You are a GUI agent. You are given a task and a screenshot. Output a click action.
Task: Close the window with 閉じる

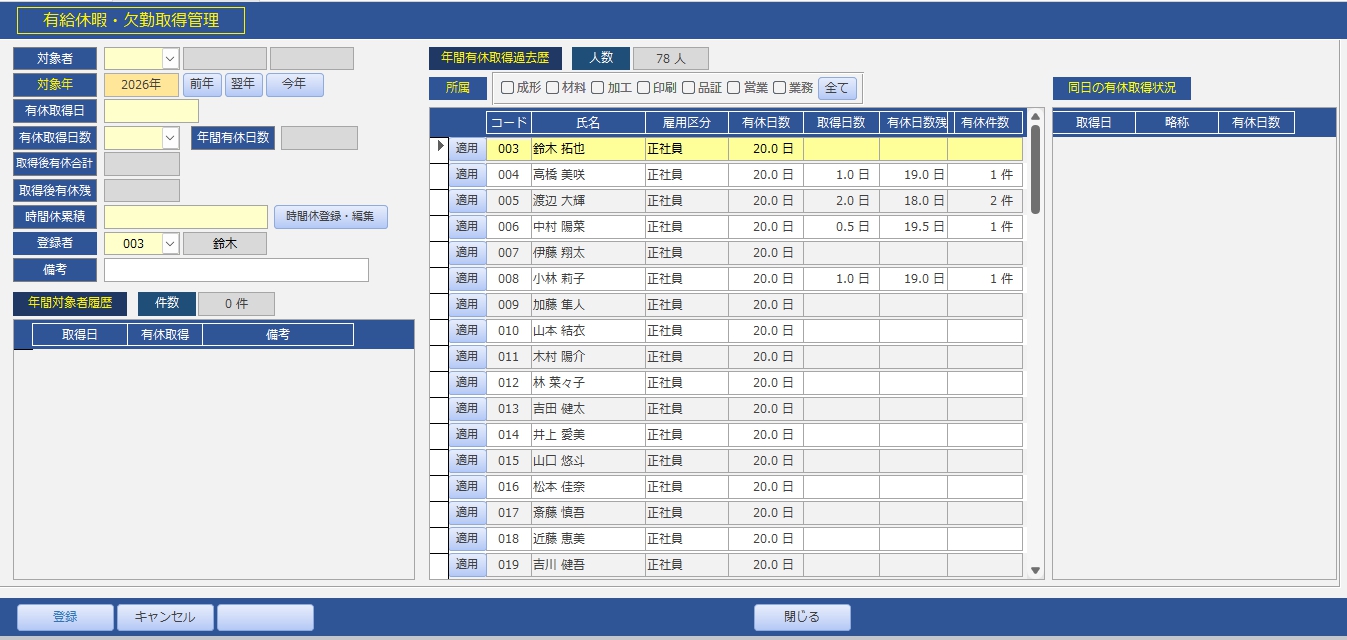(x=802, y=617)
